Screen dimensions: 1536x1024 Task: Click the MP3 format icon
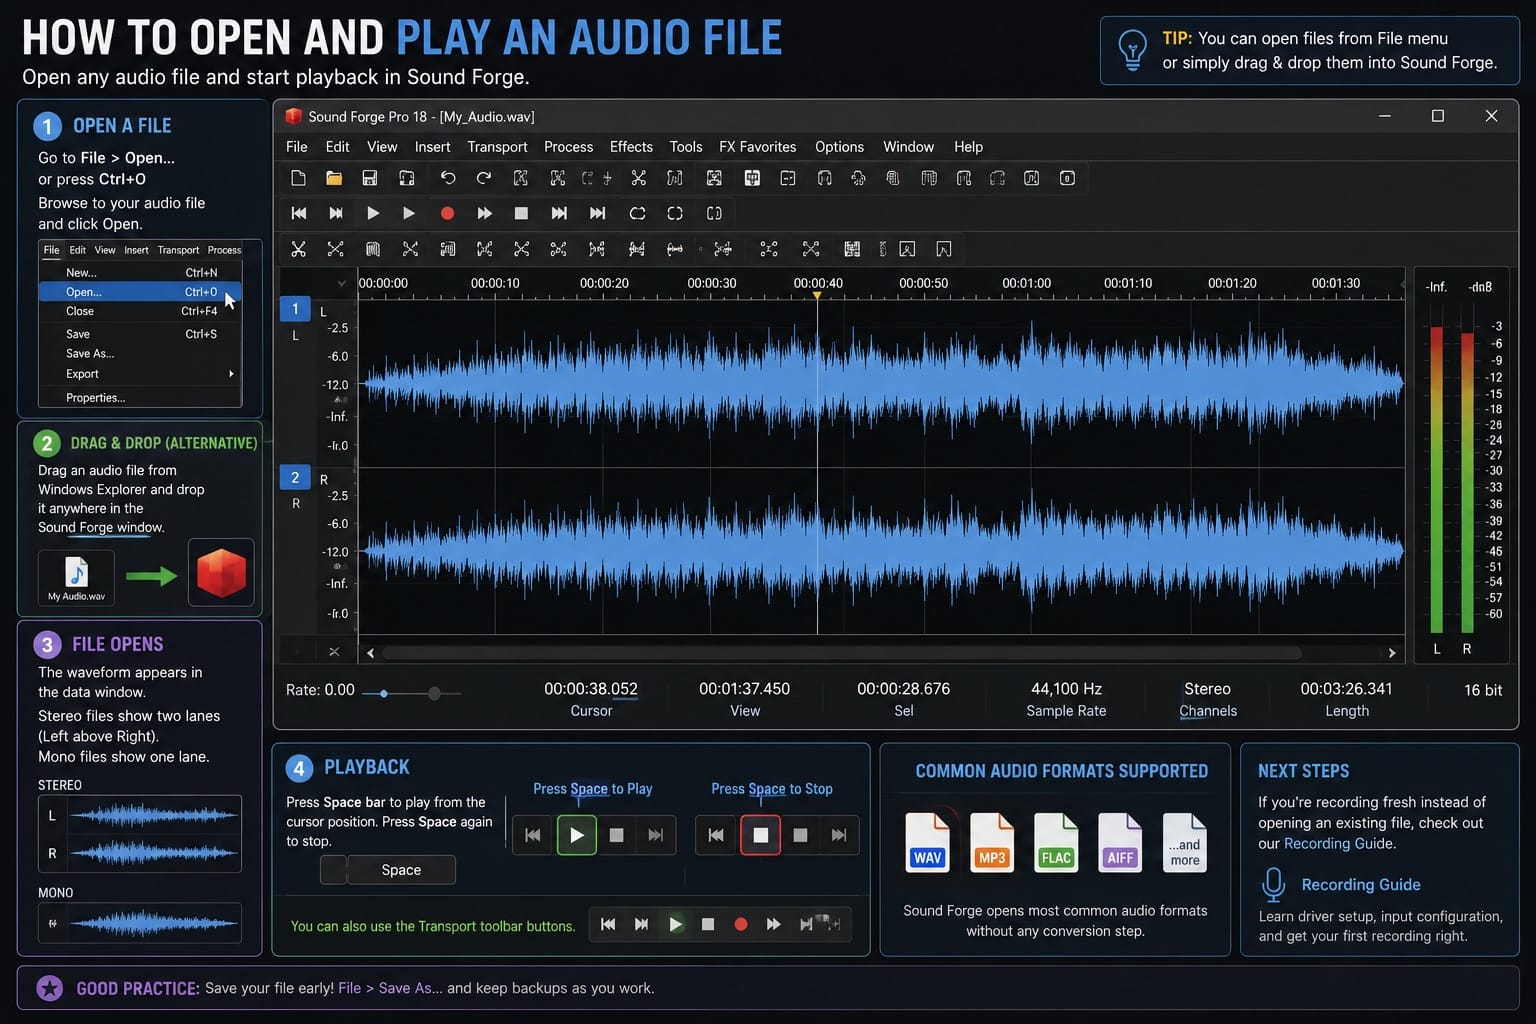click(x=992, y=842)
